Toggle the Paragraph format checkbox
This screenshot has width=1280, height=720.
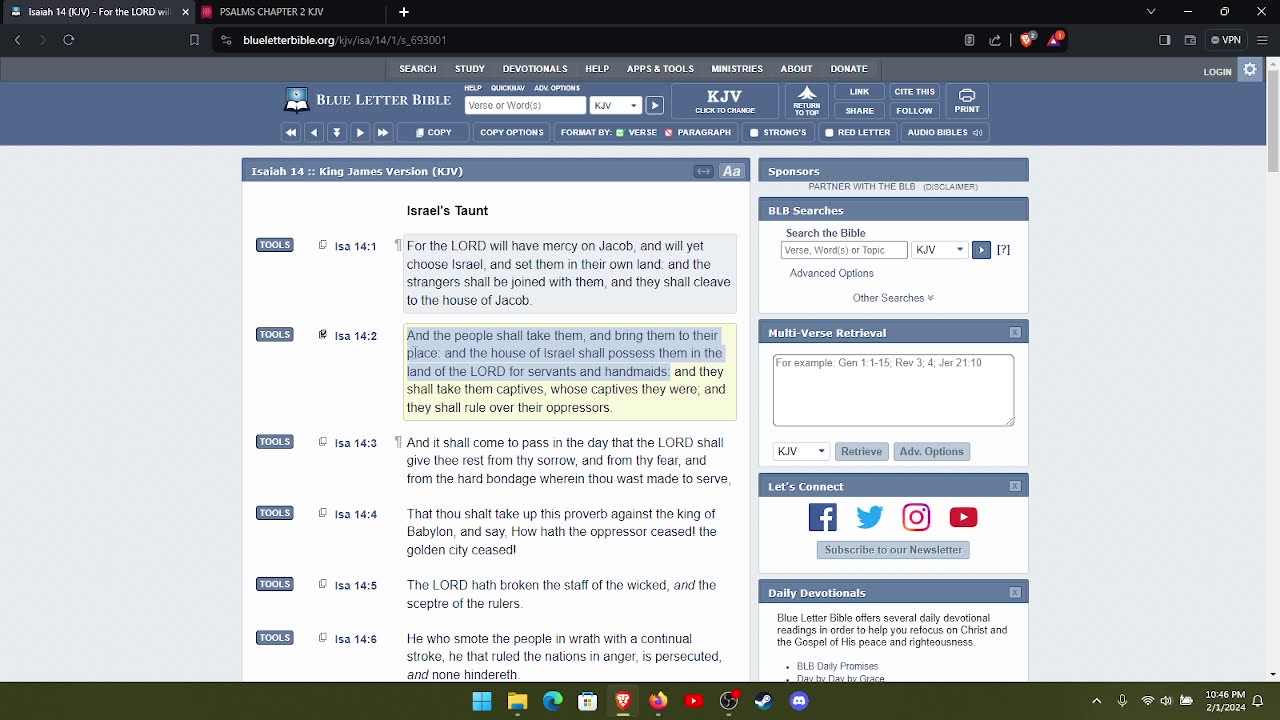point(669,132)
